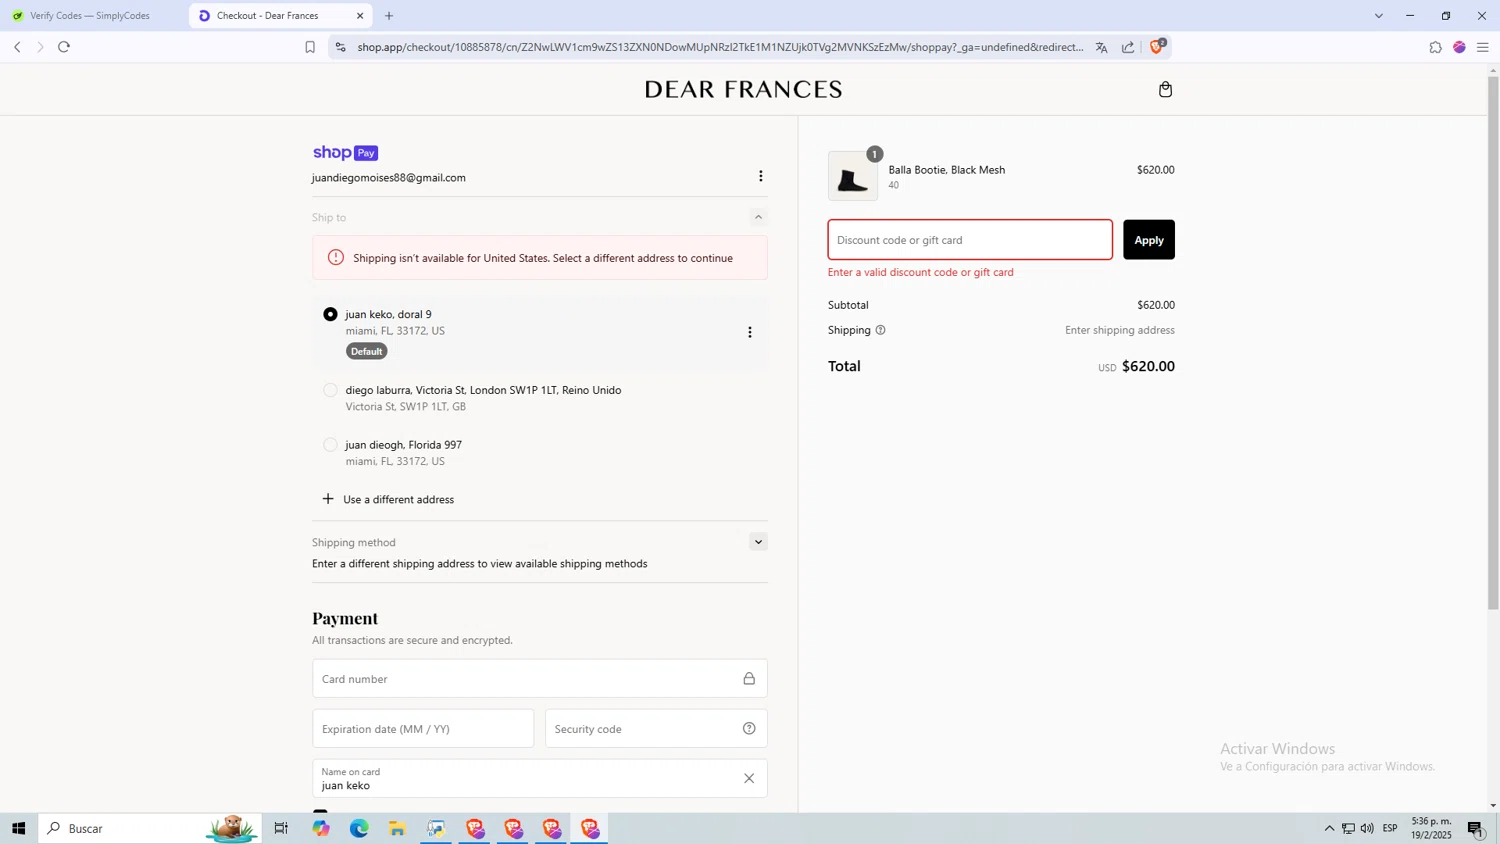This screenshot has height=844, width=1500.
Task: Go back to previous page
Action: coord(17,47)
